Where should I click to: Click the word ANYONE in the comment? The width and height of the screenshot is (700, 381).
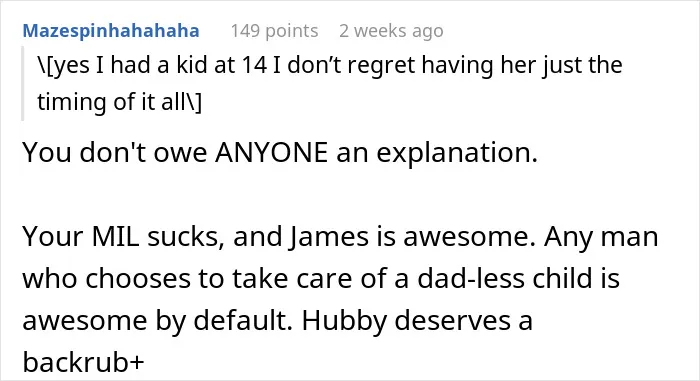(x=271, y=152)
